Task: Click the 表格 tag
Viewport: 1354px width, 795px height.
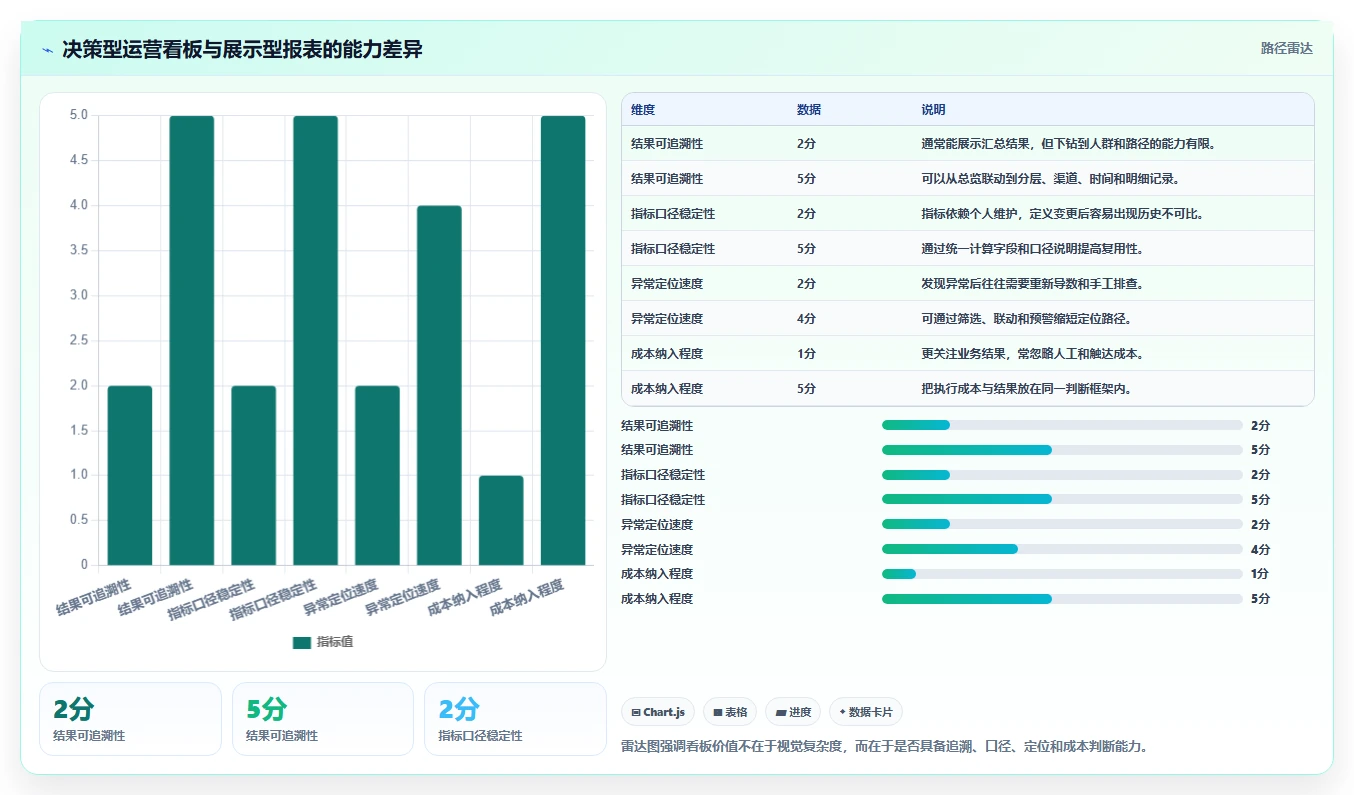Action: [730, 713]
